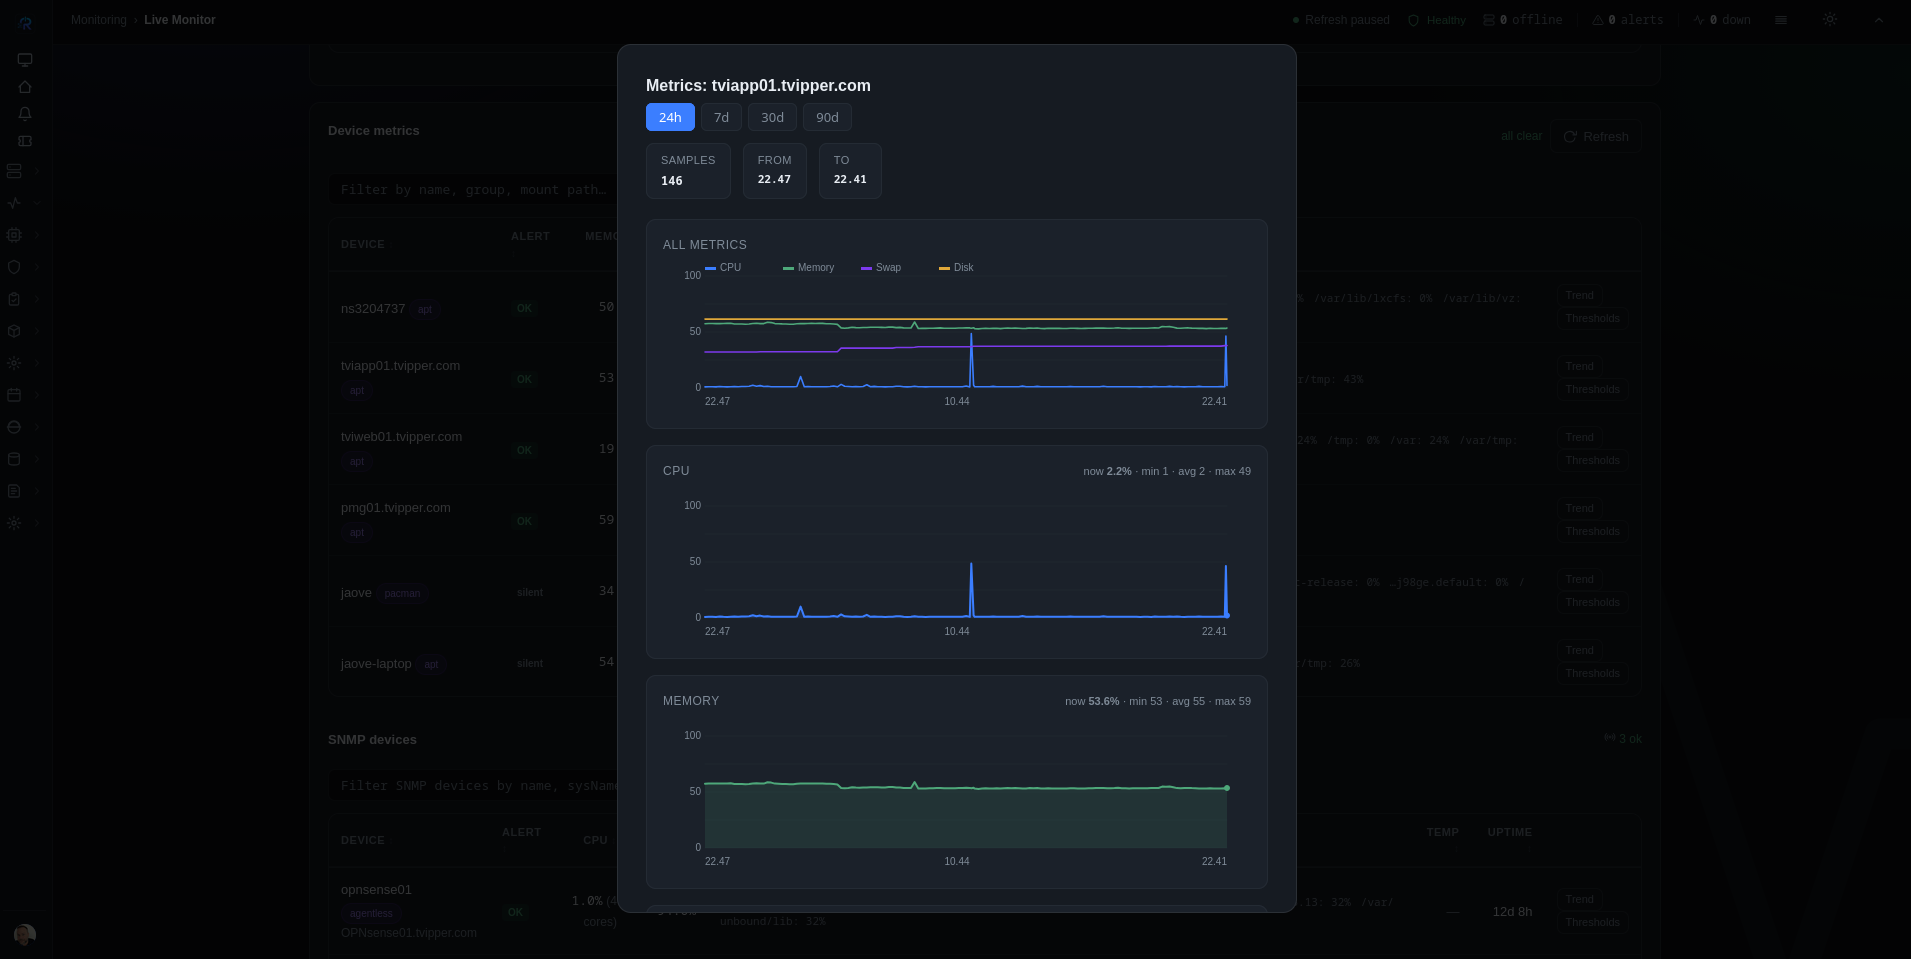
Task: Click Thresholds button for pmg01.tvipper.com row
Action: pos(1592,532)
